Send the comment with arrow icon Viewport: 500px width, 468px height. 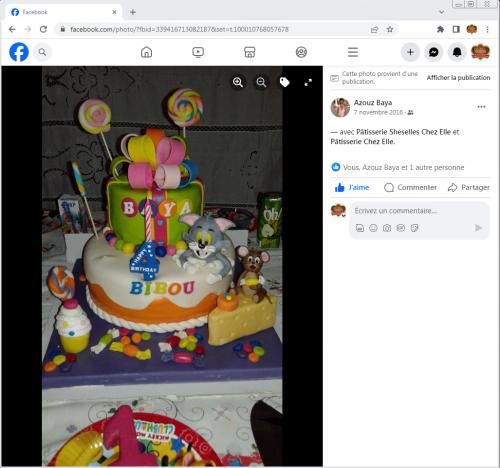(x=478, y=228)
